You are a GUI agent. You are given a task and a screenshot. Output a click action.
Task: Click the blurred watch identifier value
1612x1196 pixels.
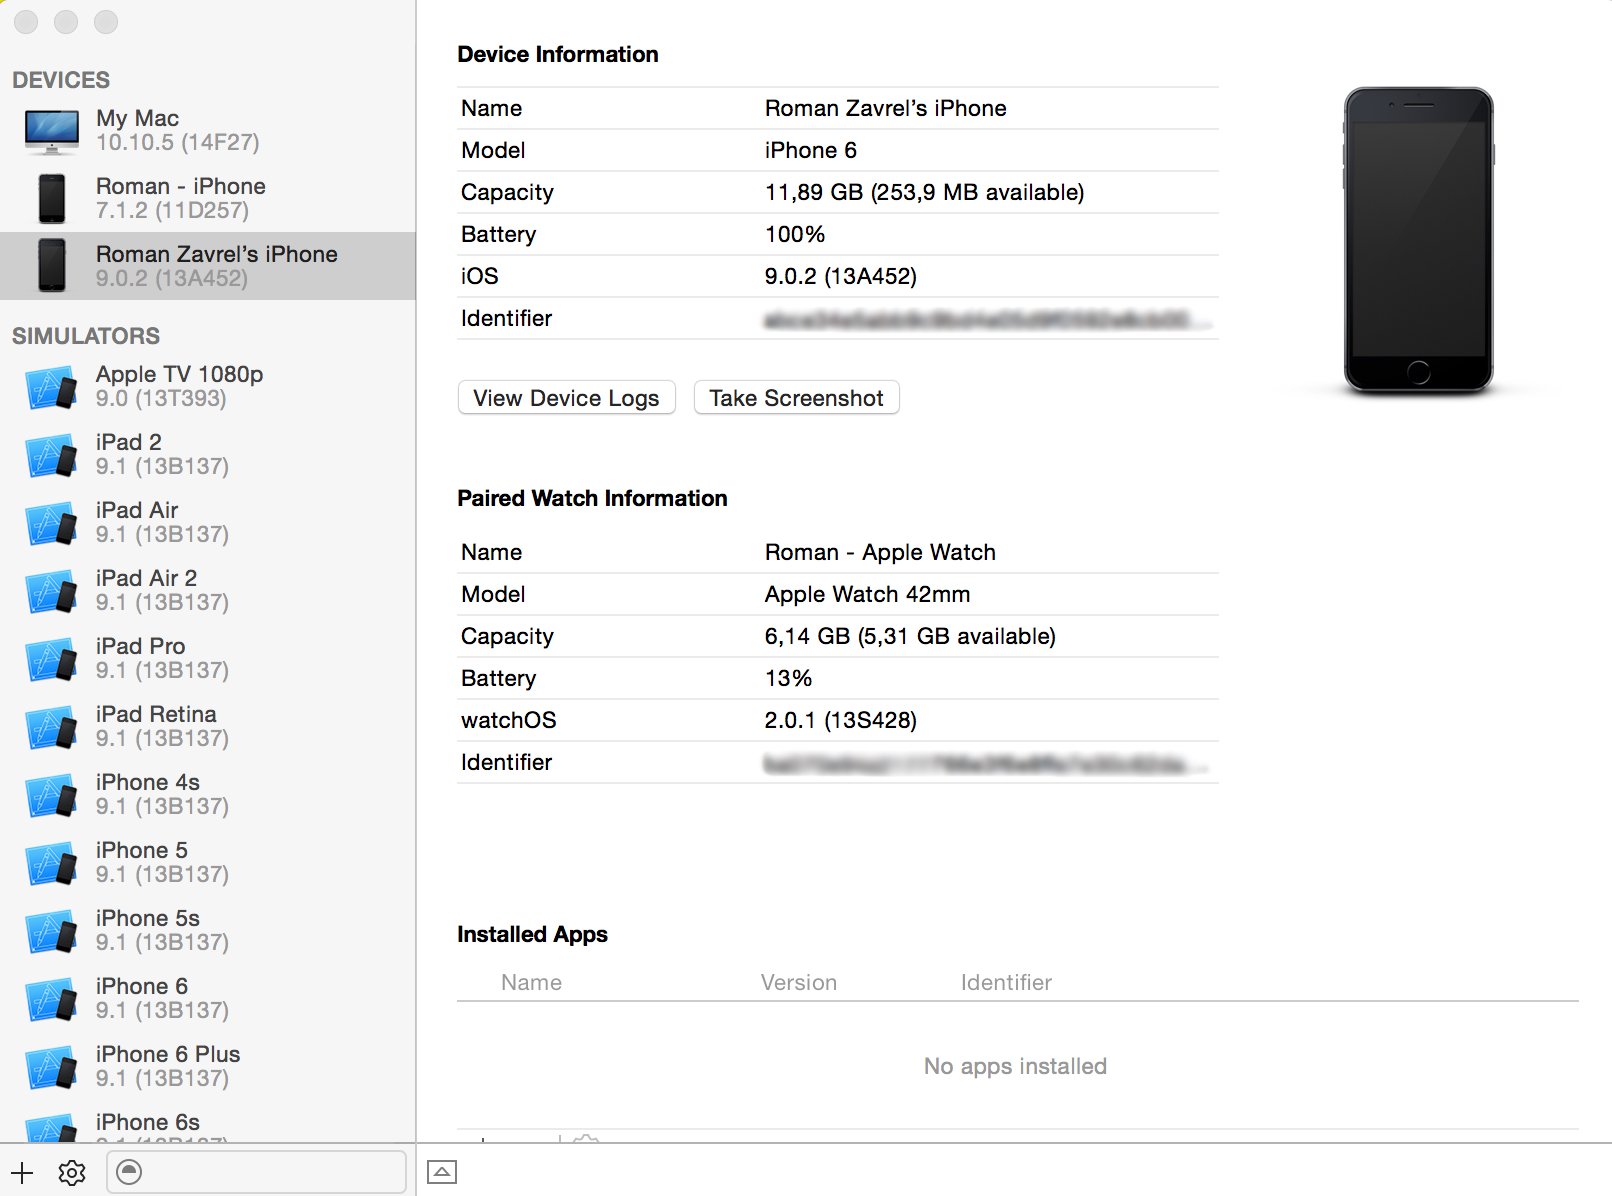pos(987,764)
